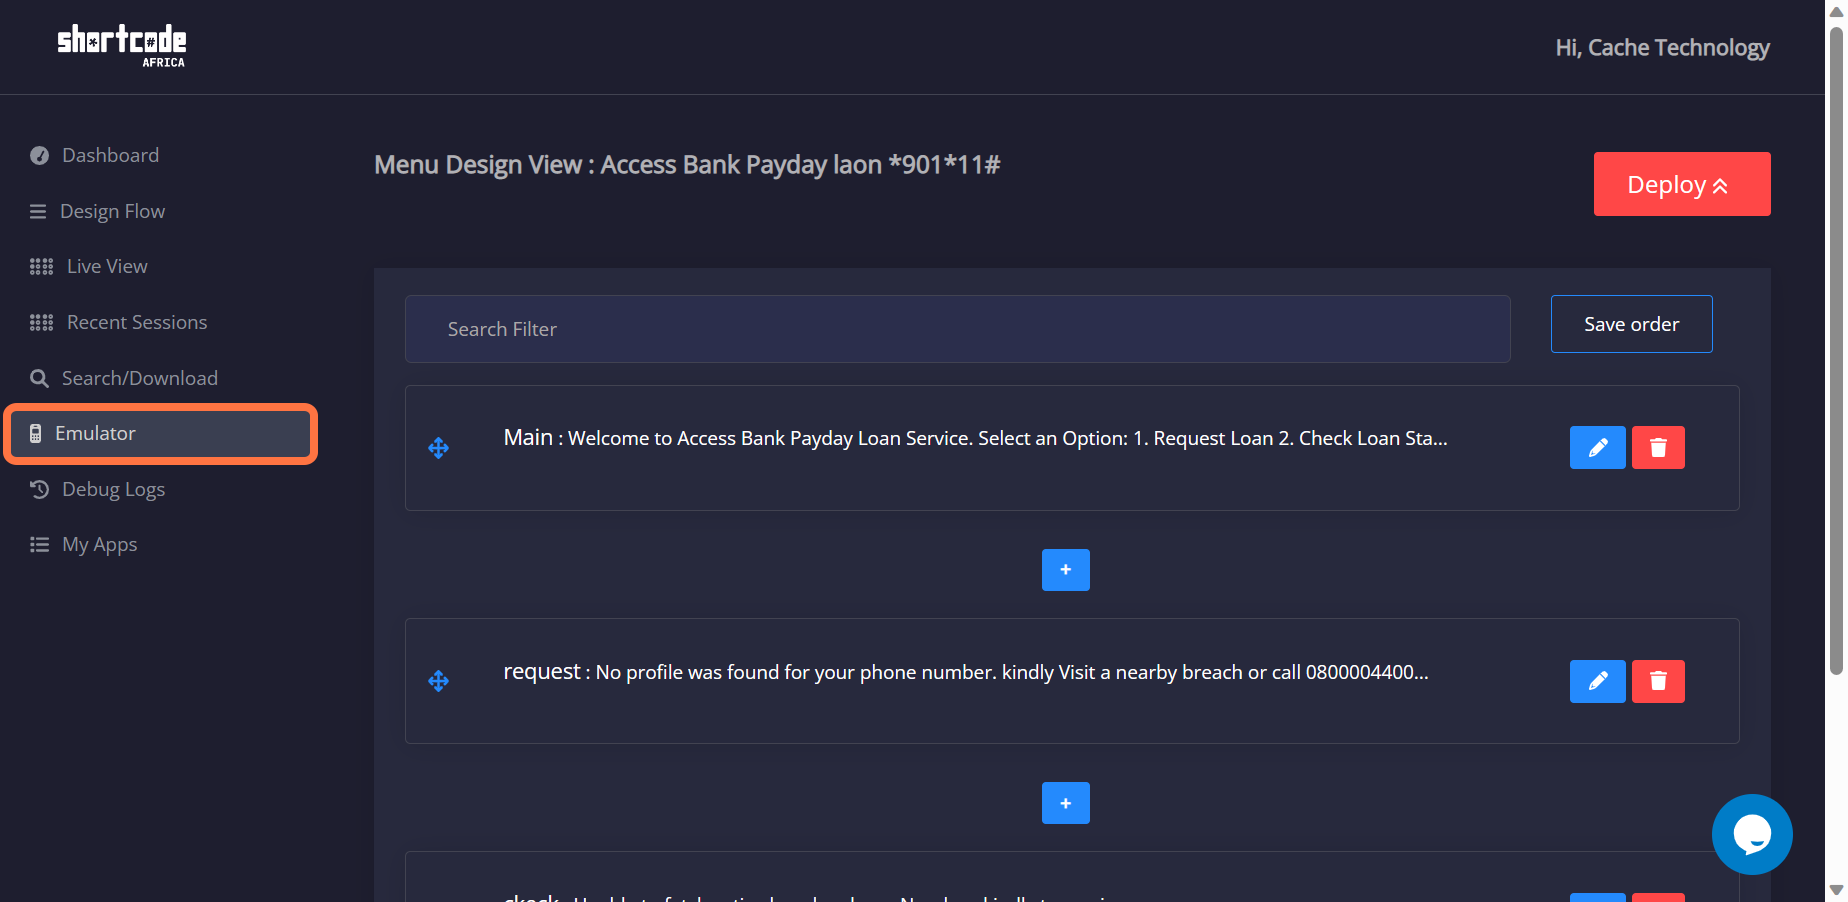Edit the Main menu item
The height and width of the screenshot is (902, 1848).
tap(1597, 447)
